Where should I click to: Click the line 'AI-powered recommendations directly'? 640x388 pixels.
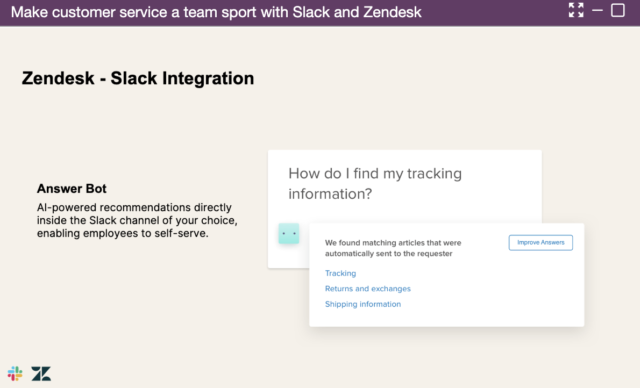point(134,207)
